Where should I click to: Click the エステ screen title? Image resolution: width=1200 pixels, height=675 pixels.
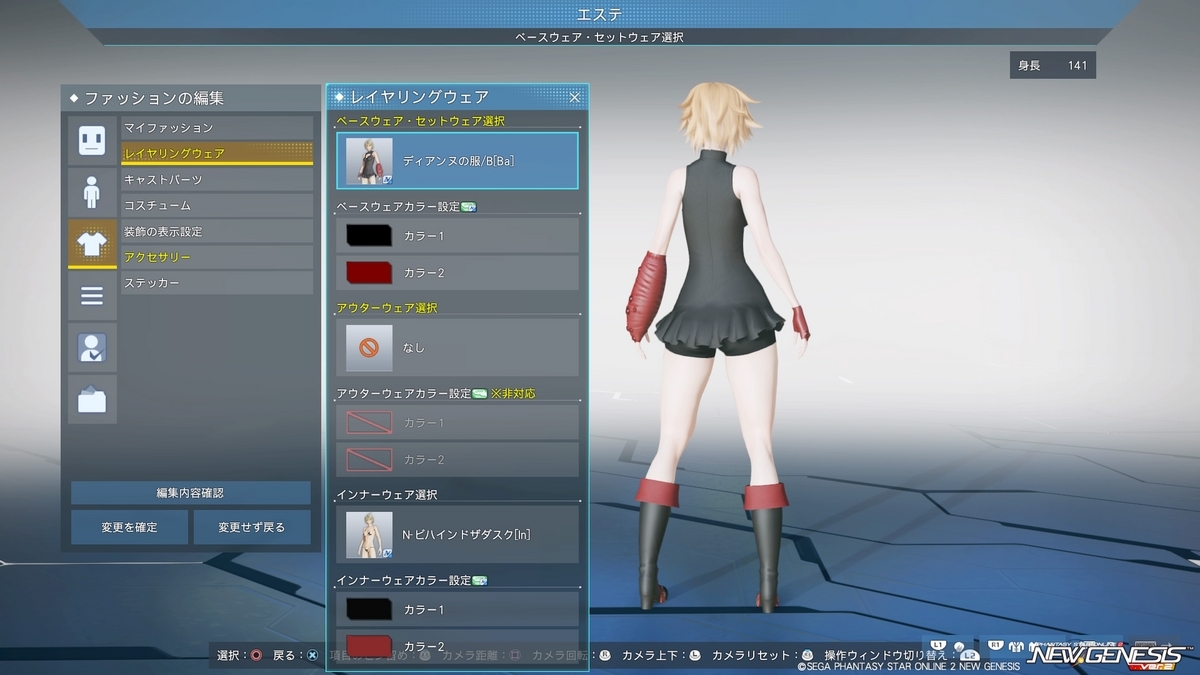click(x=600, y=14)
